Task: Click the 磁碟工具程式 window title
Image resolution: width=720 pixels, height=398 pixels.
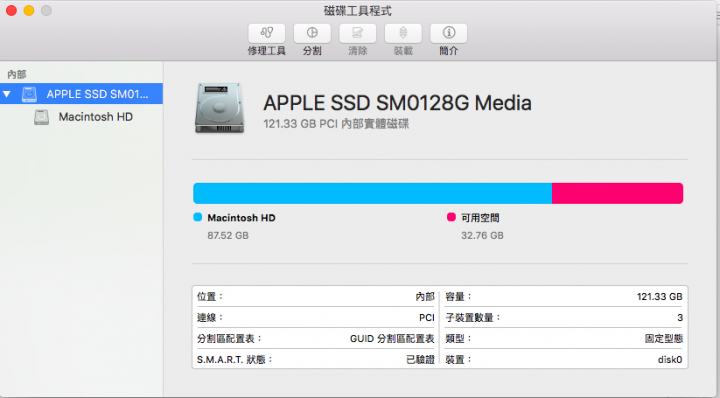Action: click(x=358, y=11)
